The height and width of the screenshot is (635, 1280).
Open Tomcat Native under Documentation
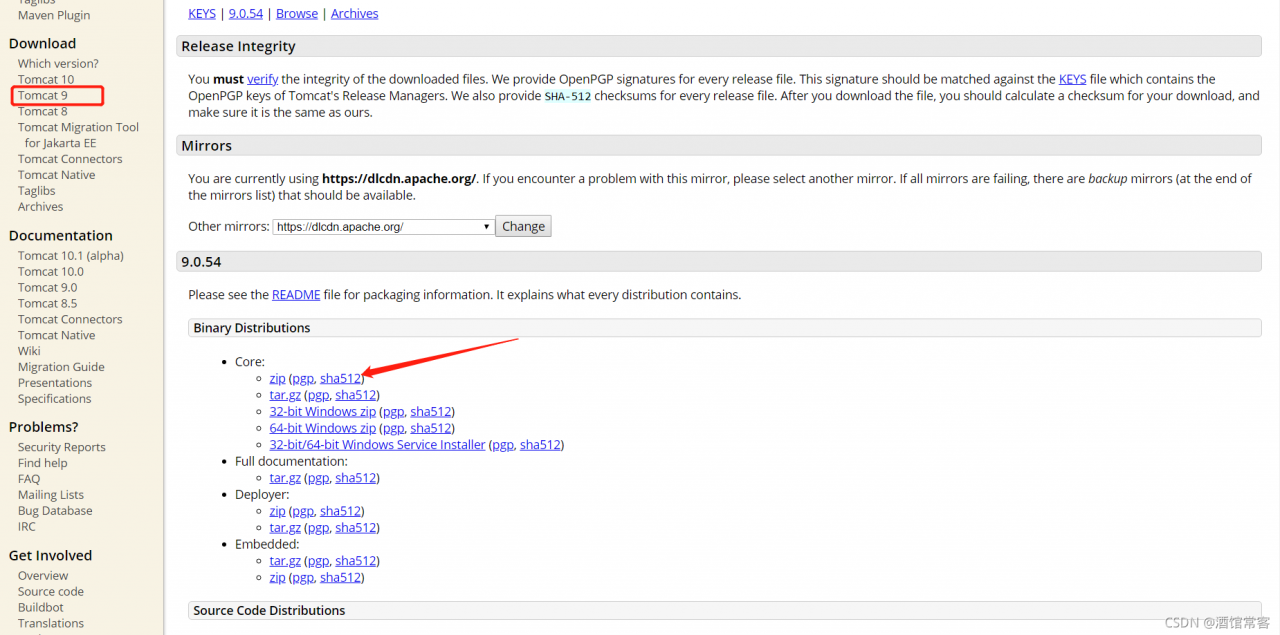pos(57,336)
